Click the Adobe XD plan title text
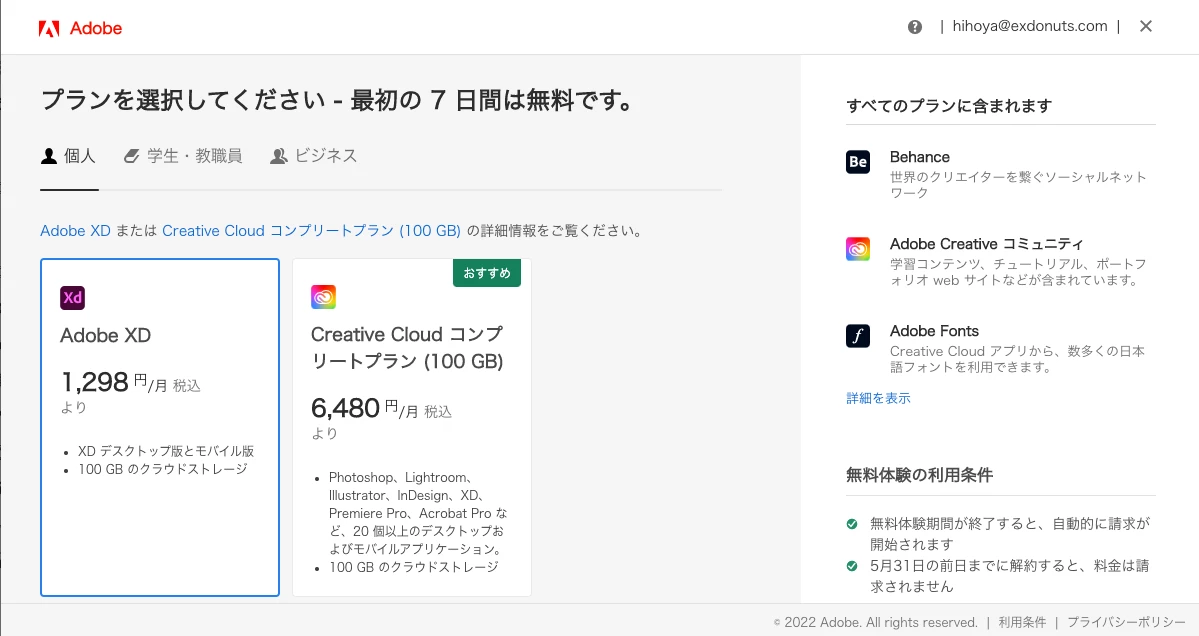 click(x=106, y=335)
